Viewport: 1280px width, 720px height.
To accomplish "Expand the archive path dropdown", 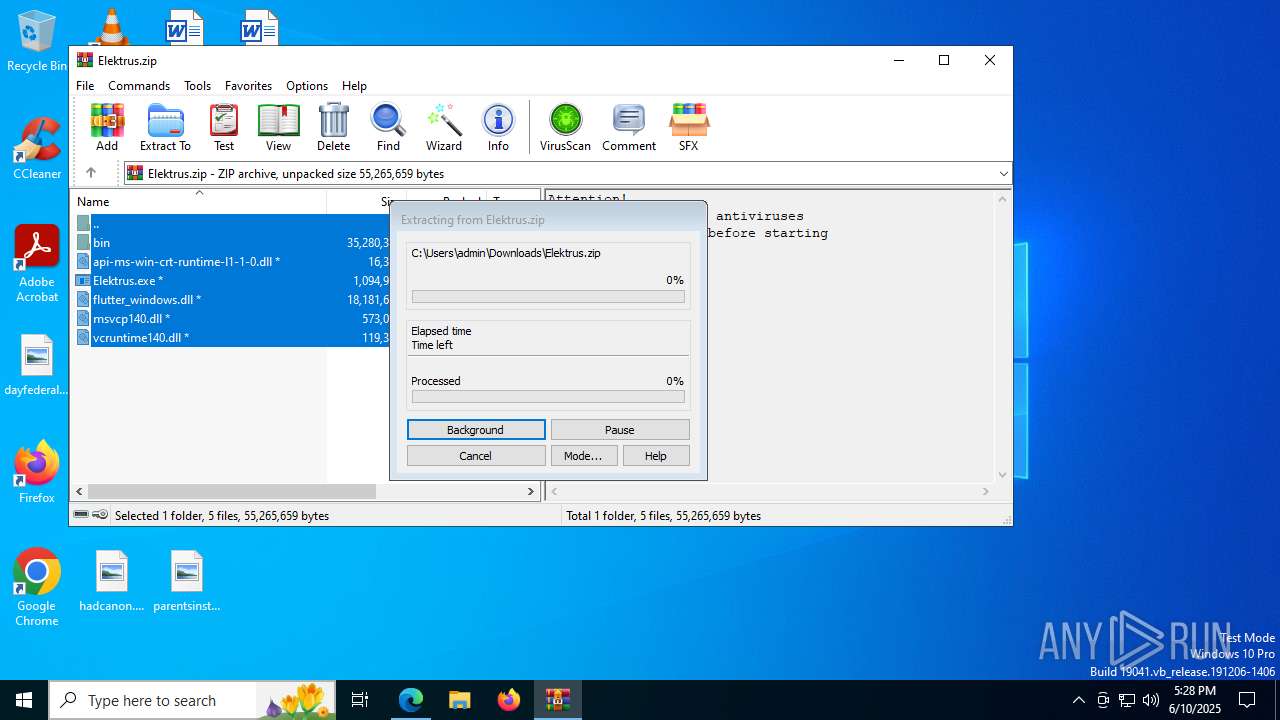I will point(1003,174).
